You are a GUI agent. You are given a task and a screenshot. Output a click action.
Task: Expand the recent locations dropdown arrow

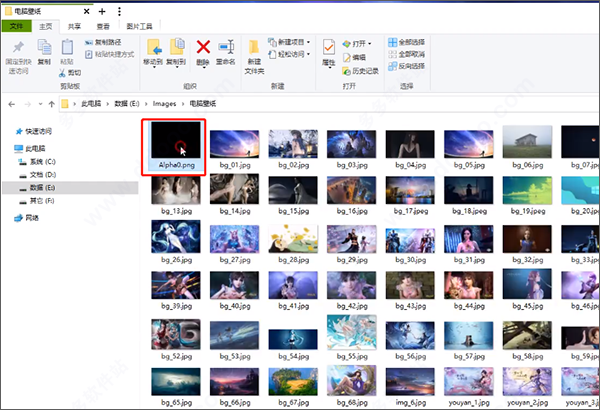pyautogui.click(x=40, y=104)
